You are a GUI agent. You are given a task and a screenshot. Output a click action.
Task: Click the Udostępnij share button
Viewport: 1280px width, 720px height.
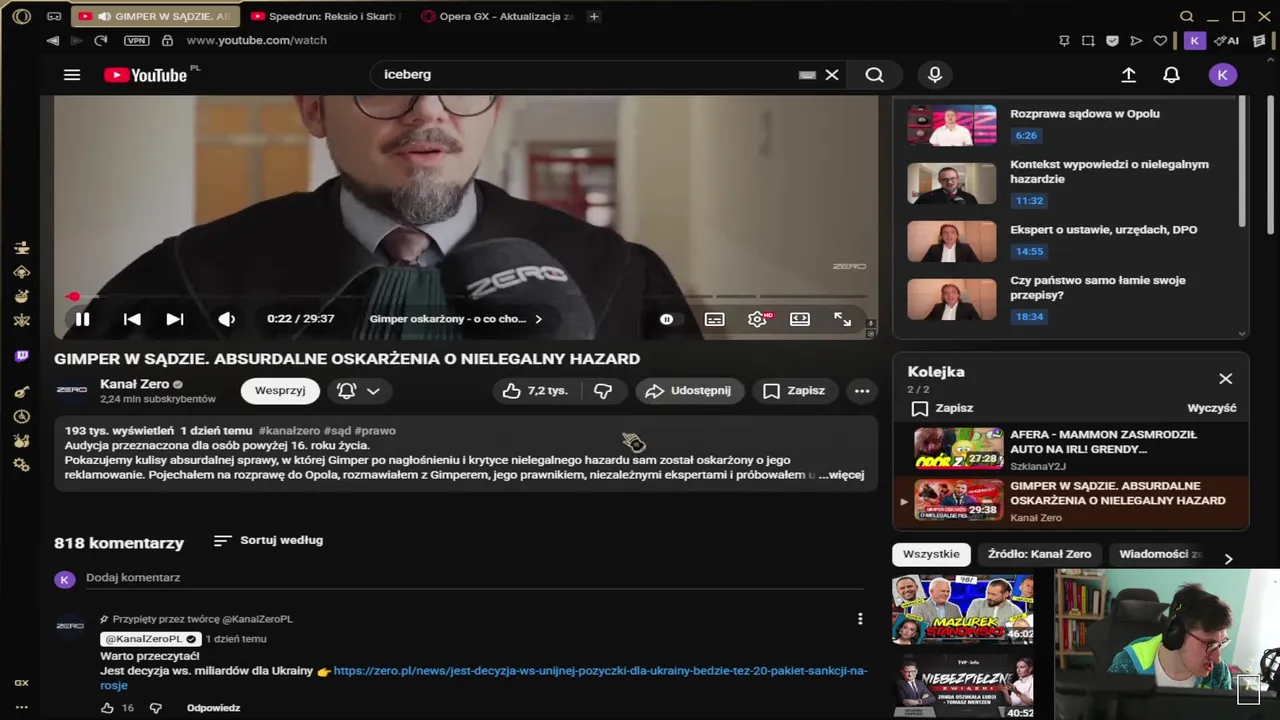point(689,391)
